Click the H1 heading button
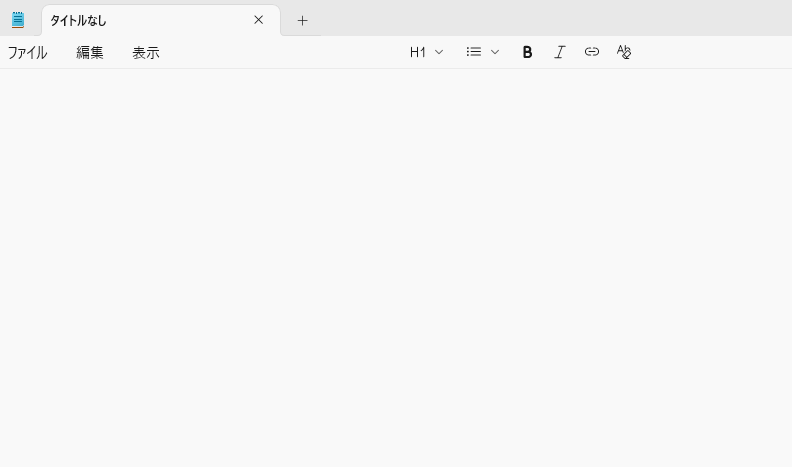The width and height of the screenshot is (792, 467). pyautogui.click(x=418, y=52)
